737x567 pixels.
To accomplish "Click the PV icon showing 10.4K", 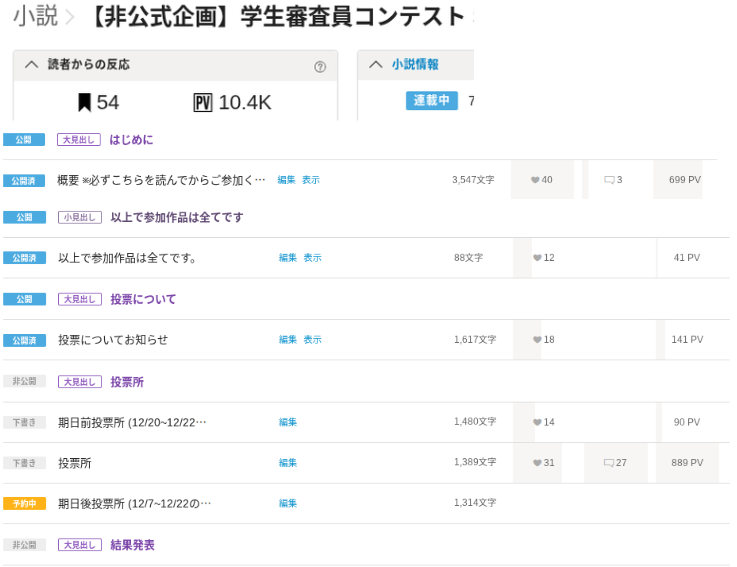I will (203, 103).
